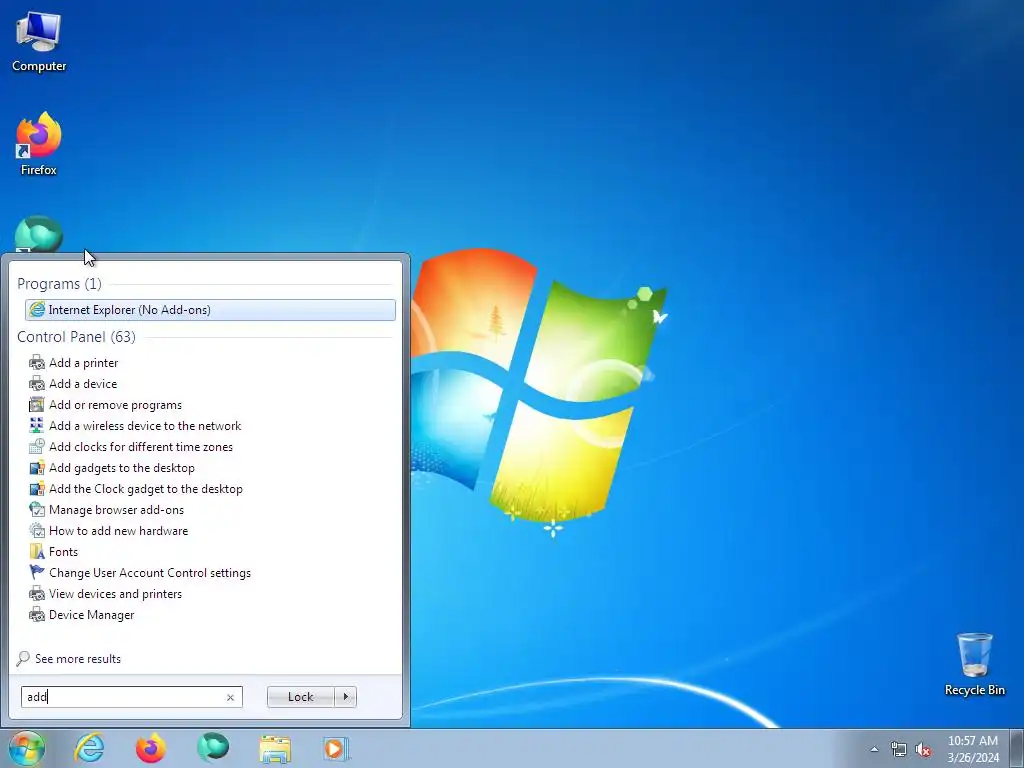
Task: Click the icon beside 'How to add new hardware'
Action: [37, 530]
